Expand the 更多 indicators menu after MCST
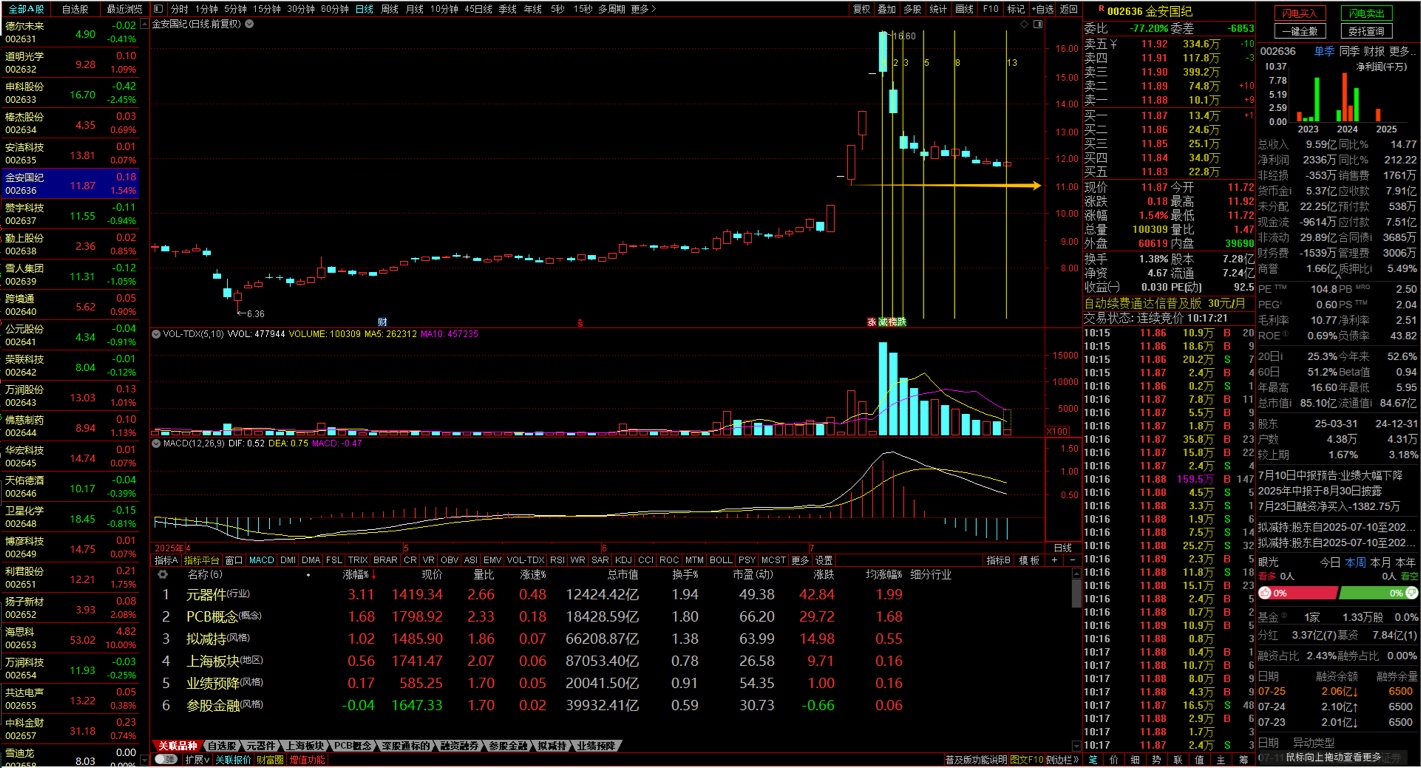Image resolution: width=1421 pixels, height=768 pixels. (800, 561)
